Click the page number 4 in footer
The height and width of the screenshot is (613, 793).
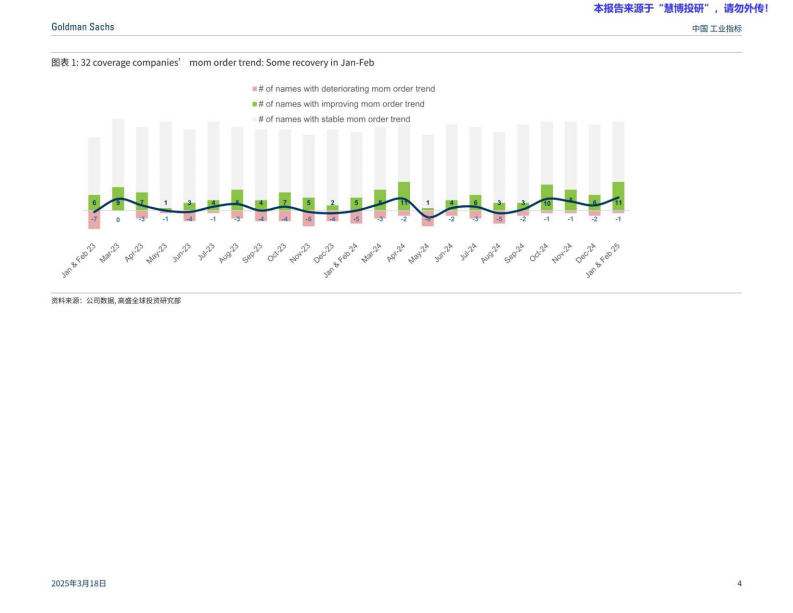point(739,583)
